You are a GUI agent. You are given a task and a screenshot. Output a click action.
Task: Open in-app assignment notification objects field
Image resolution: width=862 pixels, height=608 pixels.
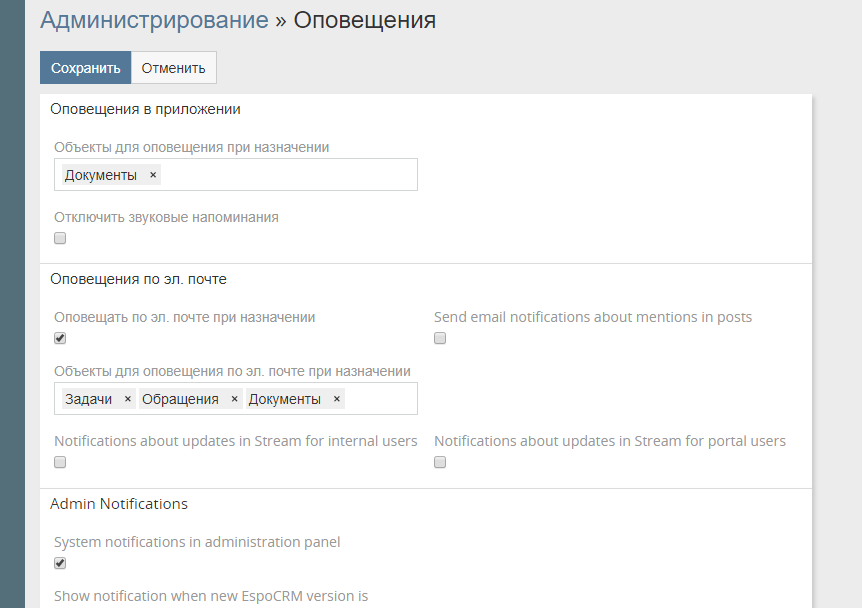[290, 175]
